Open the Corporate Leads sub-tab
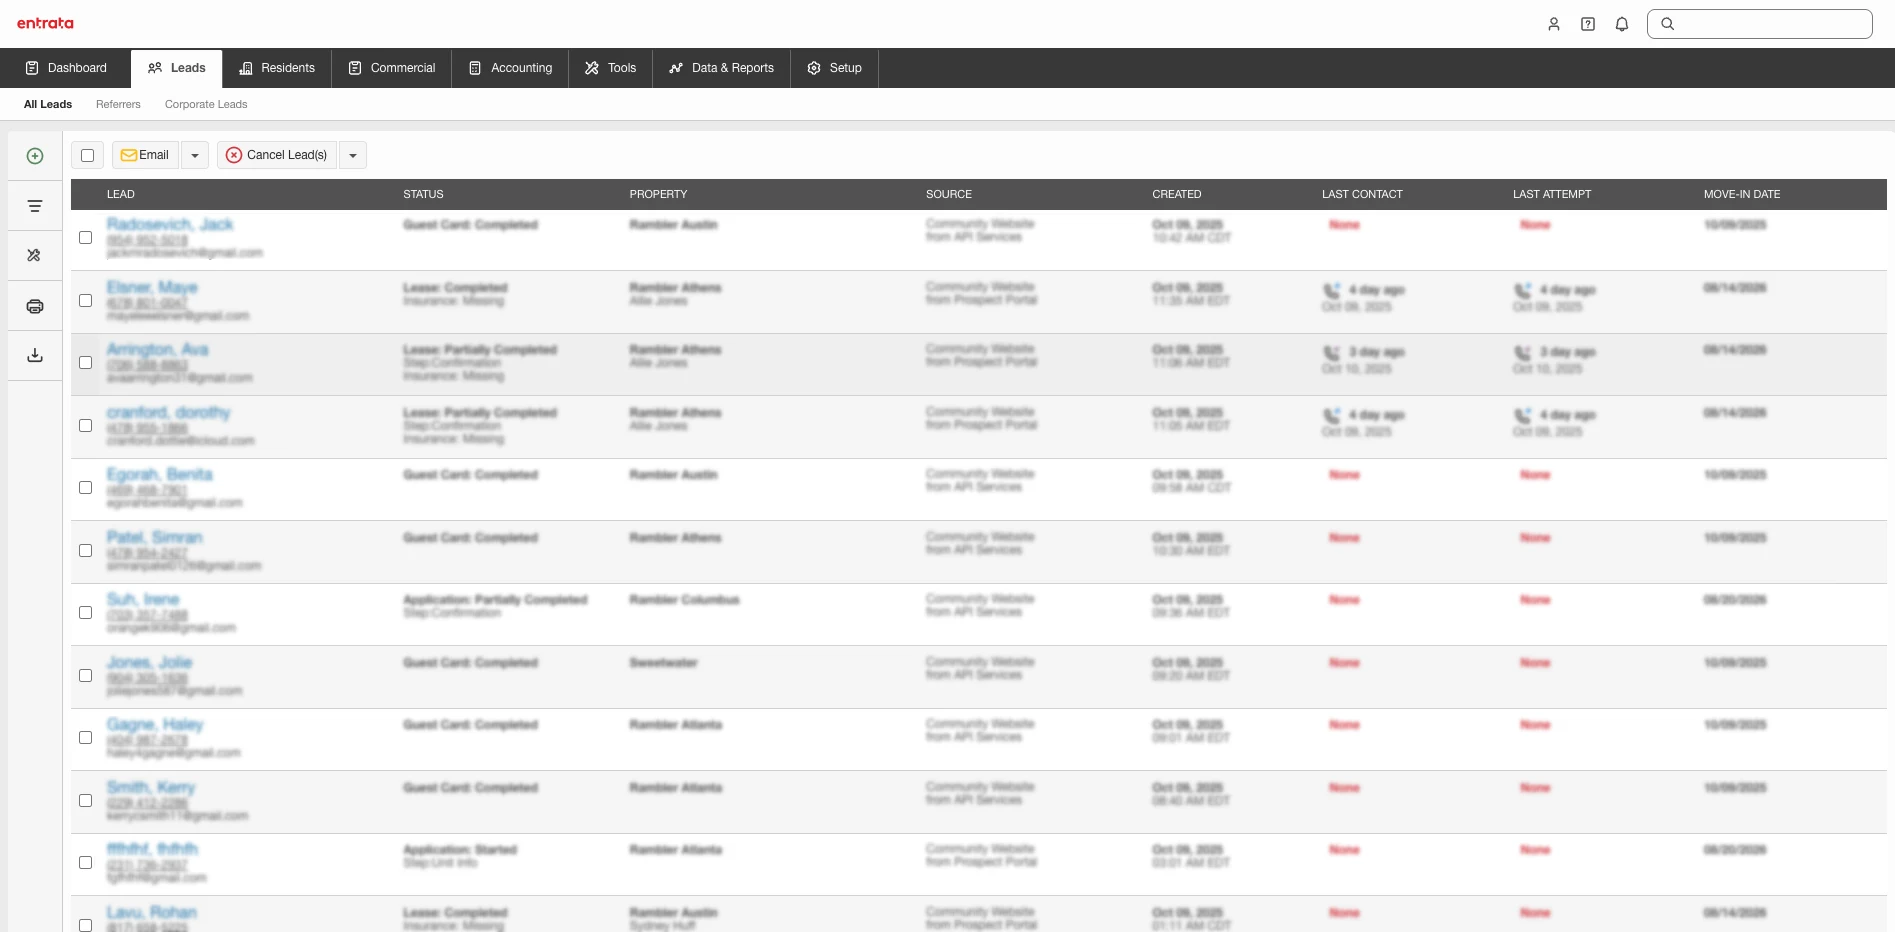Viewport: 1895px width, 932px height. click(206, 104)
